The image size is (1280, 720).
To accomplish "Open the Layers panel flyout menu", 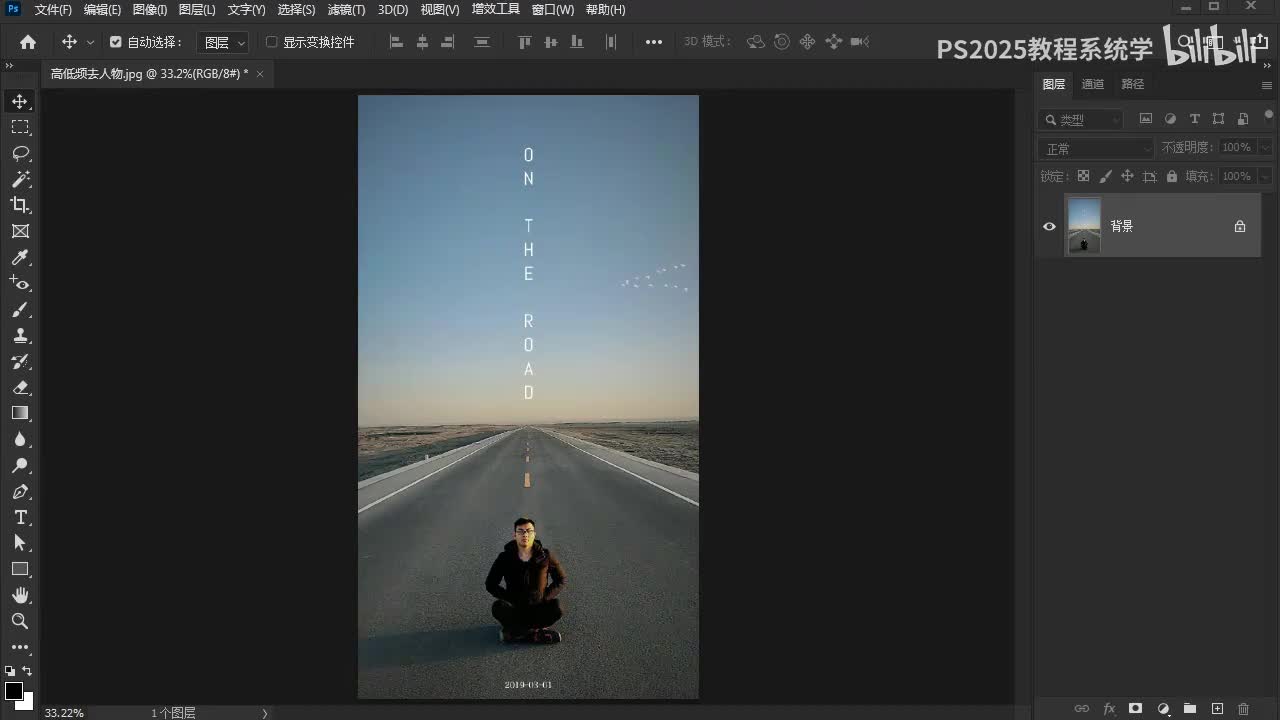I will (x=1267, y=85).
